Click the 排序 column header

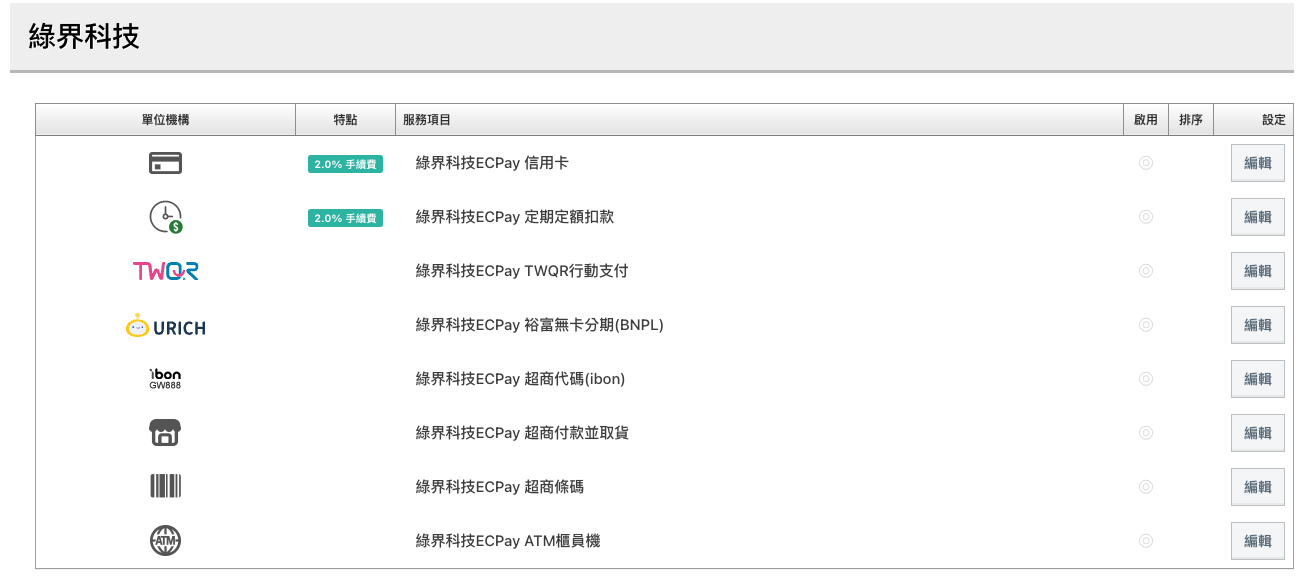coord(1191,120)
